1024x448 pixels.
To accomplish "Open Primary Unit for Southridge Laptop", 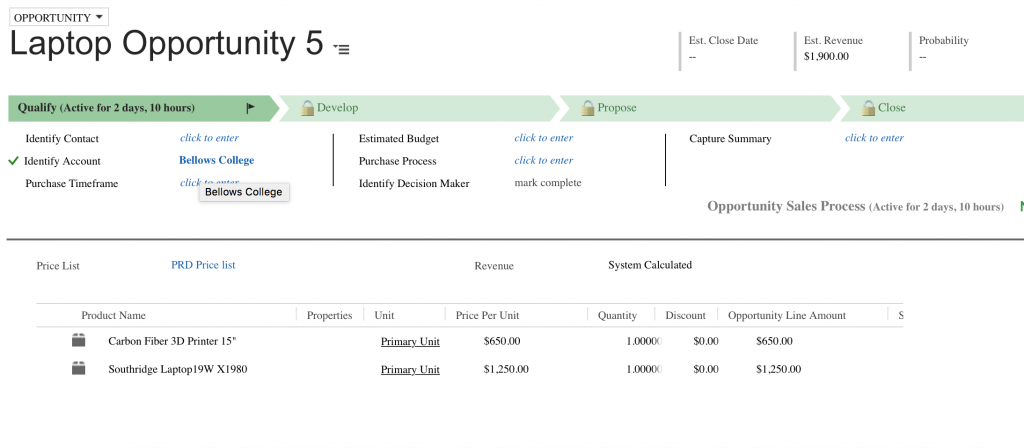I will [410, 369].
